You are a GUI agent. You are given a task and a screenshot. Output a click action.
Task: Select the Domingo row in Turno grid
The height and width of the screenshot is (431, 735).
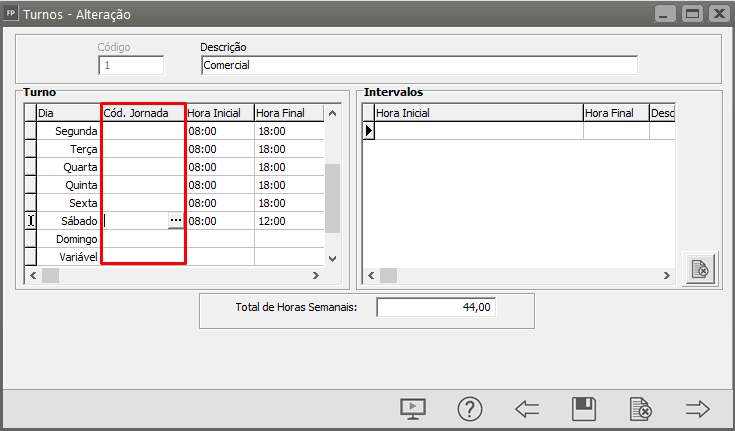pyautogui.click(x=68, y=239)
